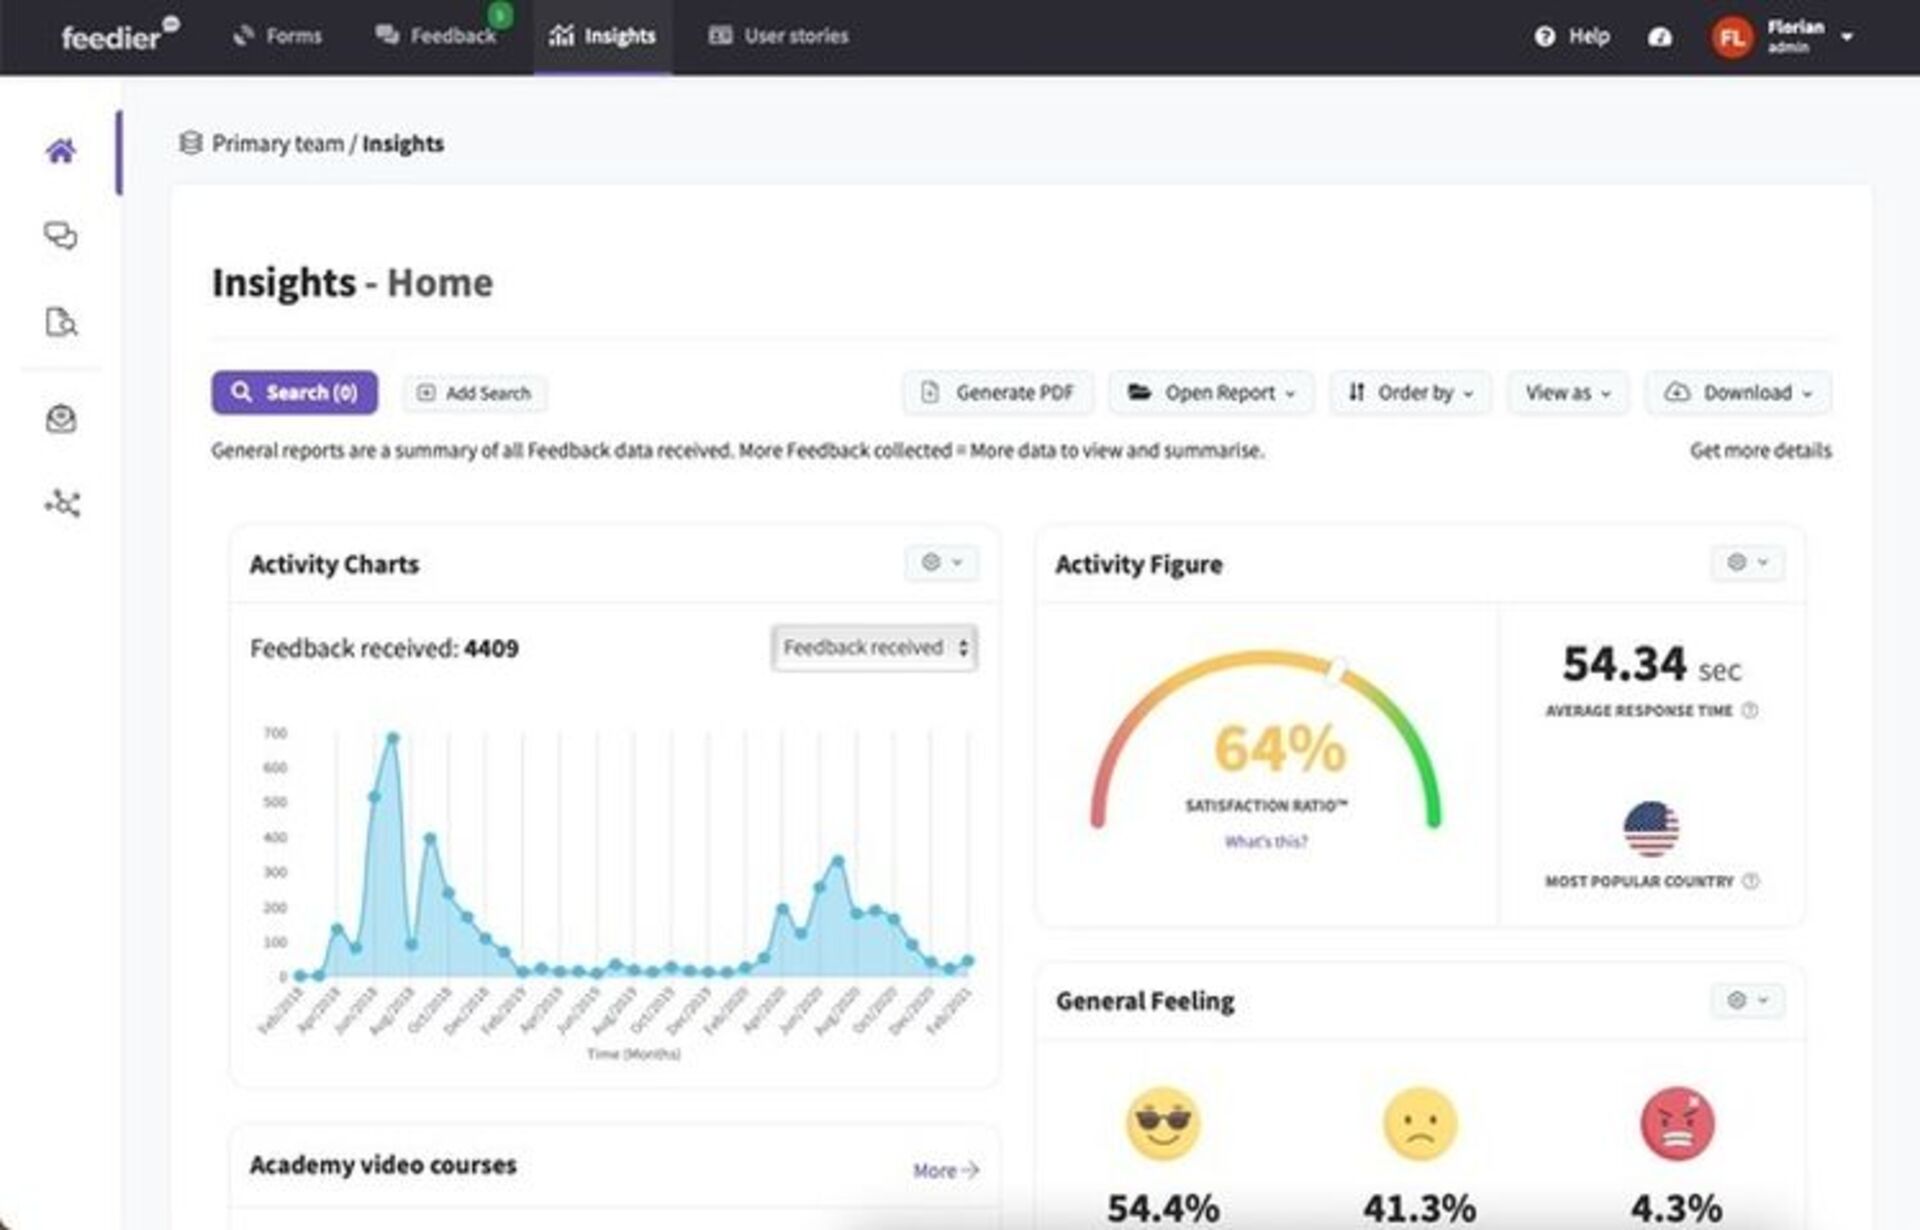Open the Activity Charts settings gear
1920x1230 pixels.
coord(941,563)
